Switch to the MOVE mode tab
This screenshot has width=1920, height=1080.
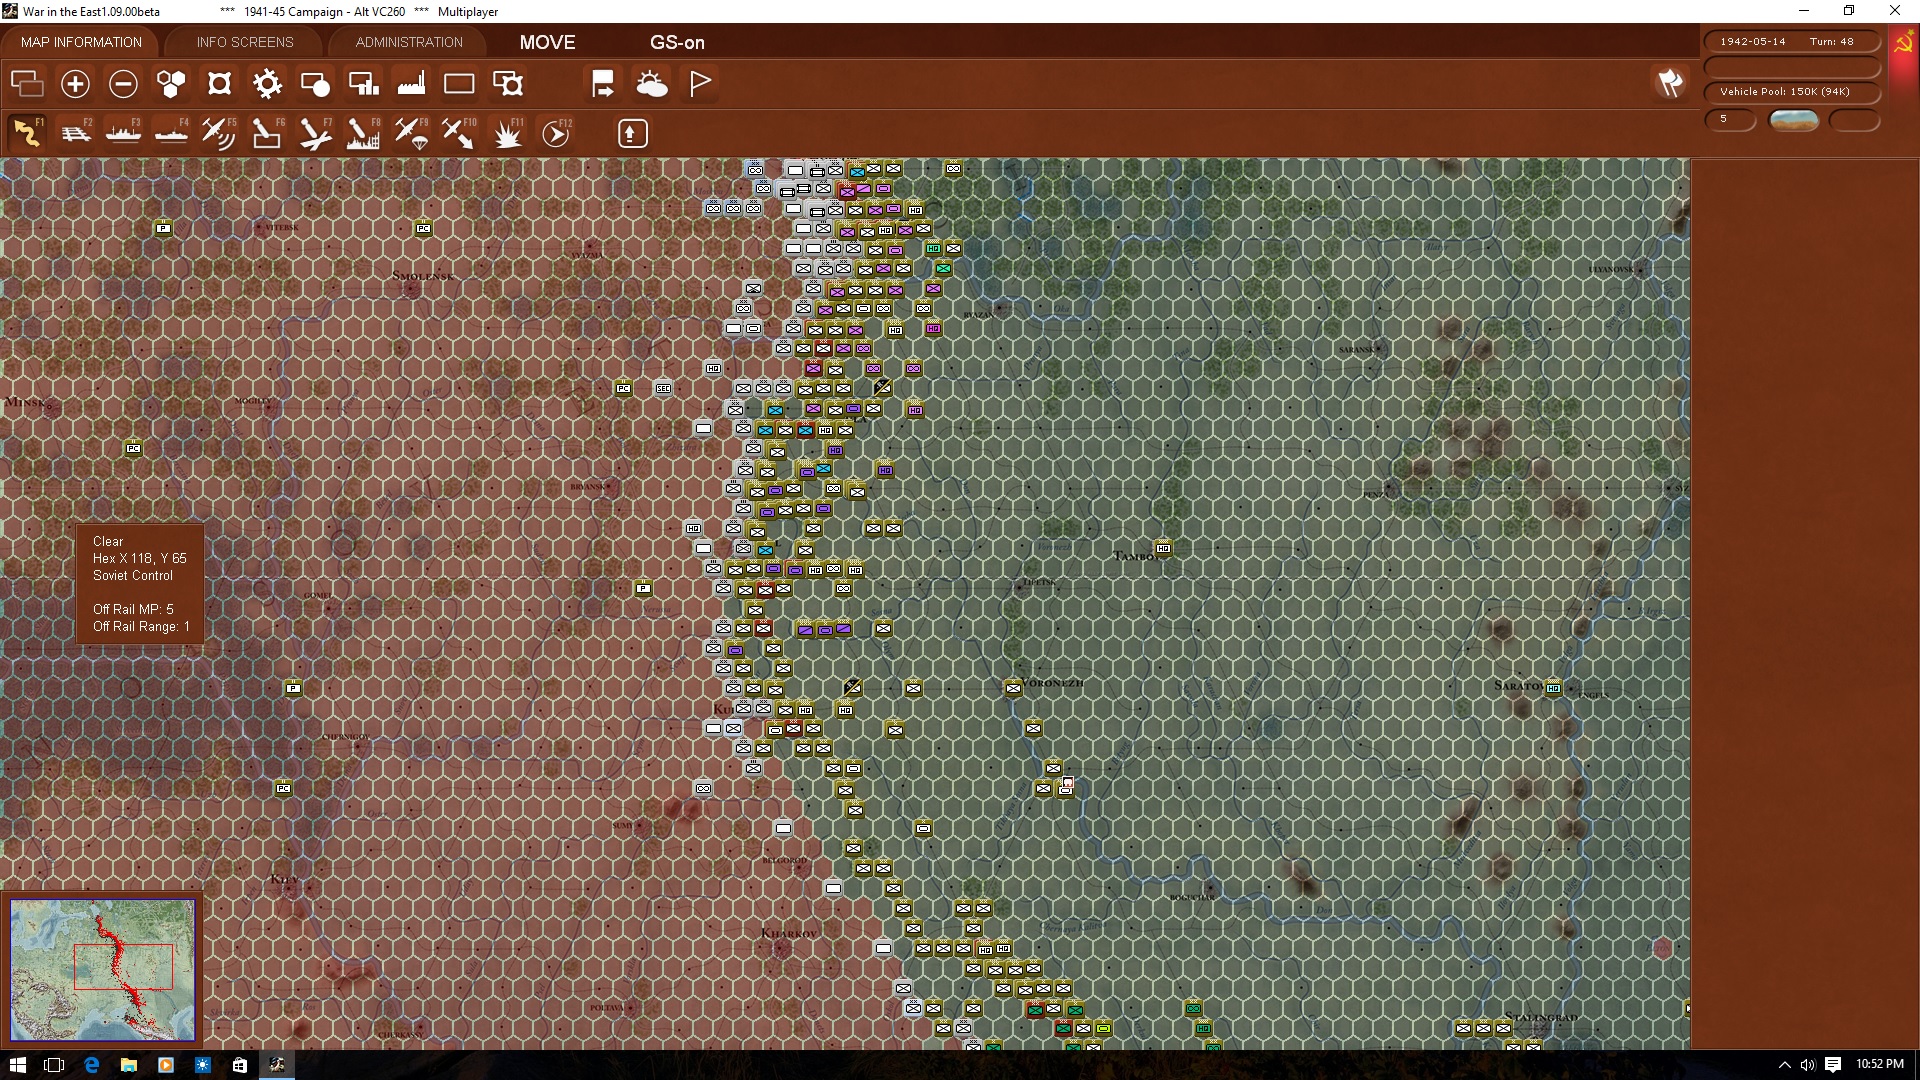pyautogui.click(x=547, y=42)
